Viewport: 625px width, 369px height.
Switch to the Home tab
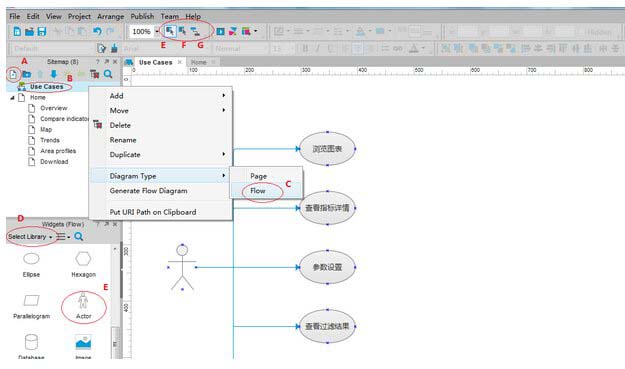pos(199,62)
